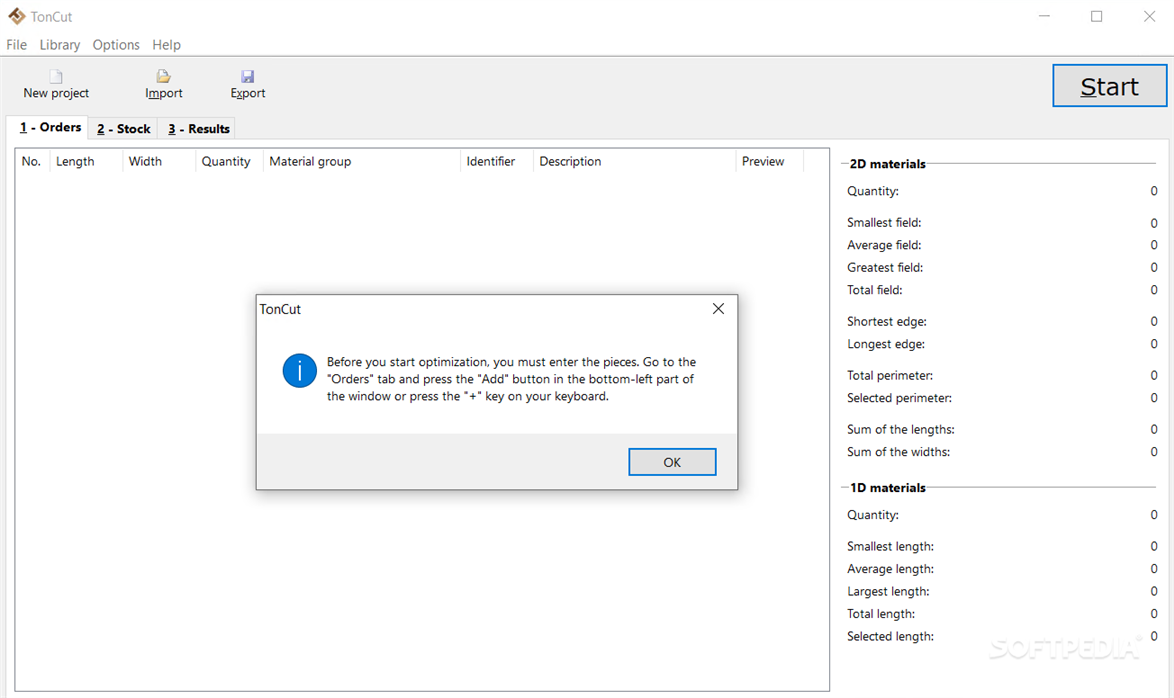
Task: Click the Selected perimeter label
Action: pyautogui.click(x=899, y=398)
